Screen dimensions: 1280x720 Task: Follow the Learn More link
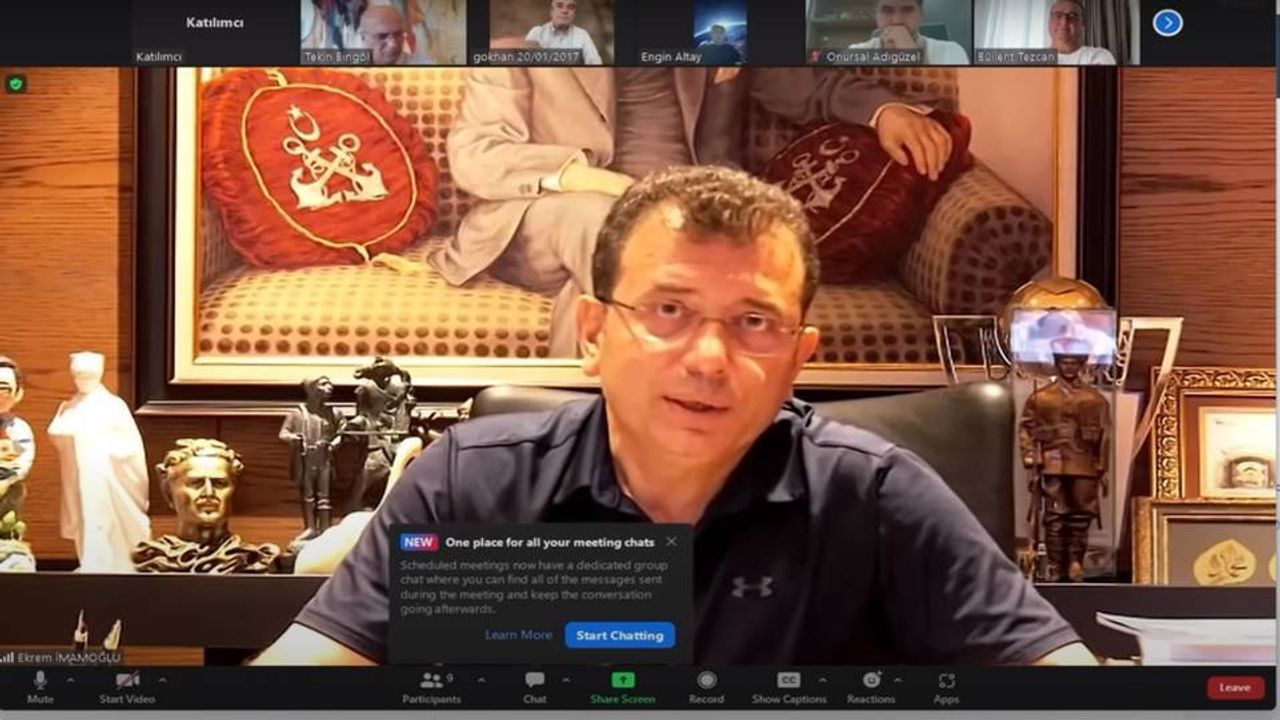[518, 635]
